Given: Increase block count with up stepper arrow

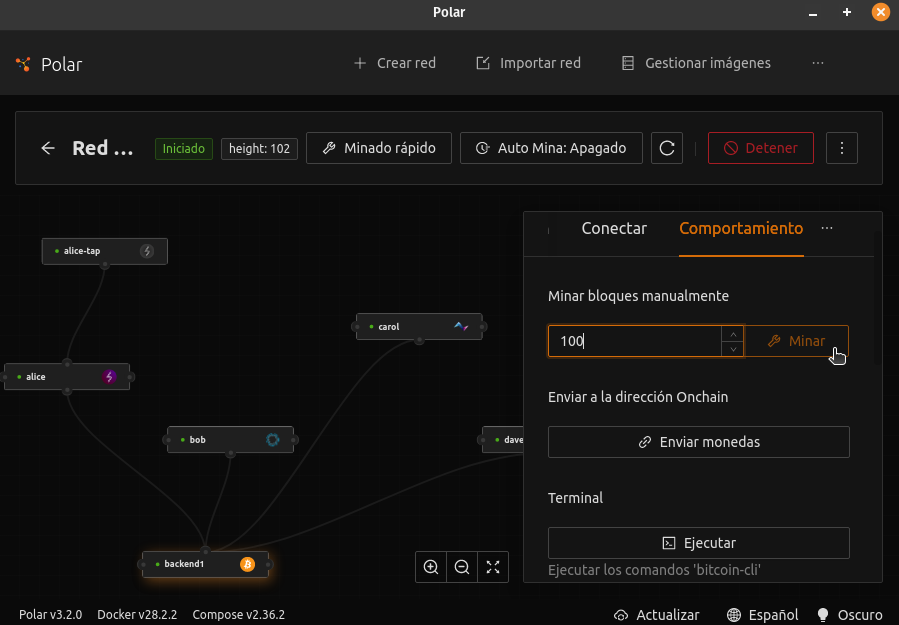Looking at the screenshot, I should coord(734,335).
